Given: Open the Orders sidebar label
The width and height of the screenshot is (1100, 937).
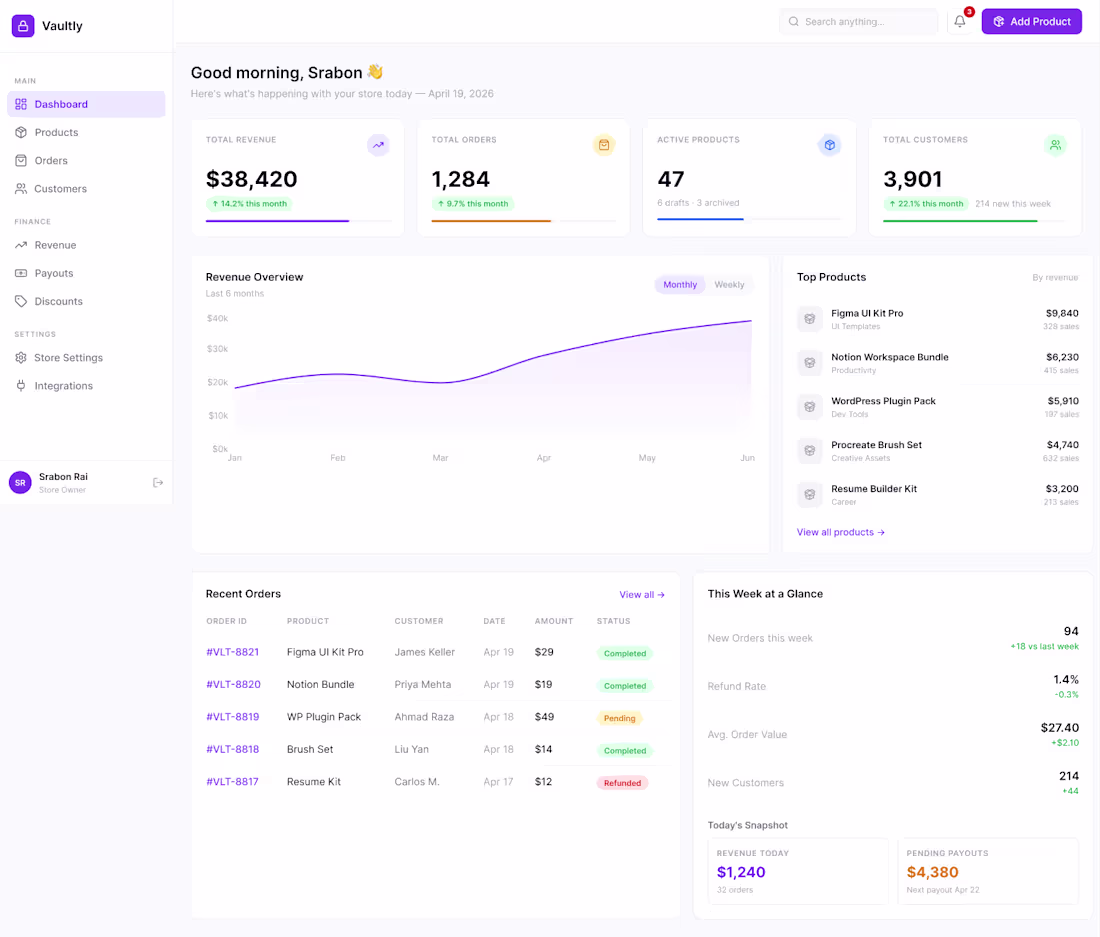Looking at the screenshot, I should 51,161.
